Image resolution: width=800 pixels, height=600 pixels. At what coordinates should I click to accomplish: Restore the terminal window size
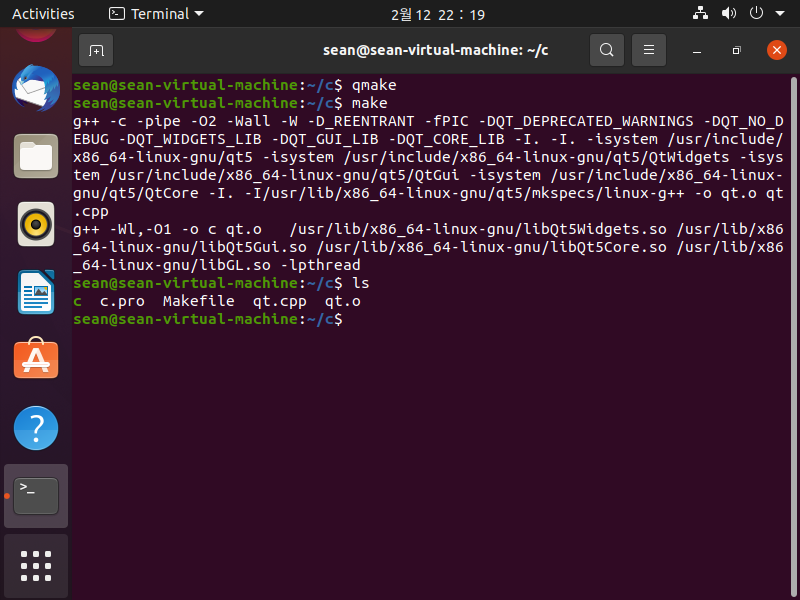point(736,51)
